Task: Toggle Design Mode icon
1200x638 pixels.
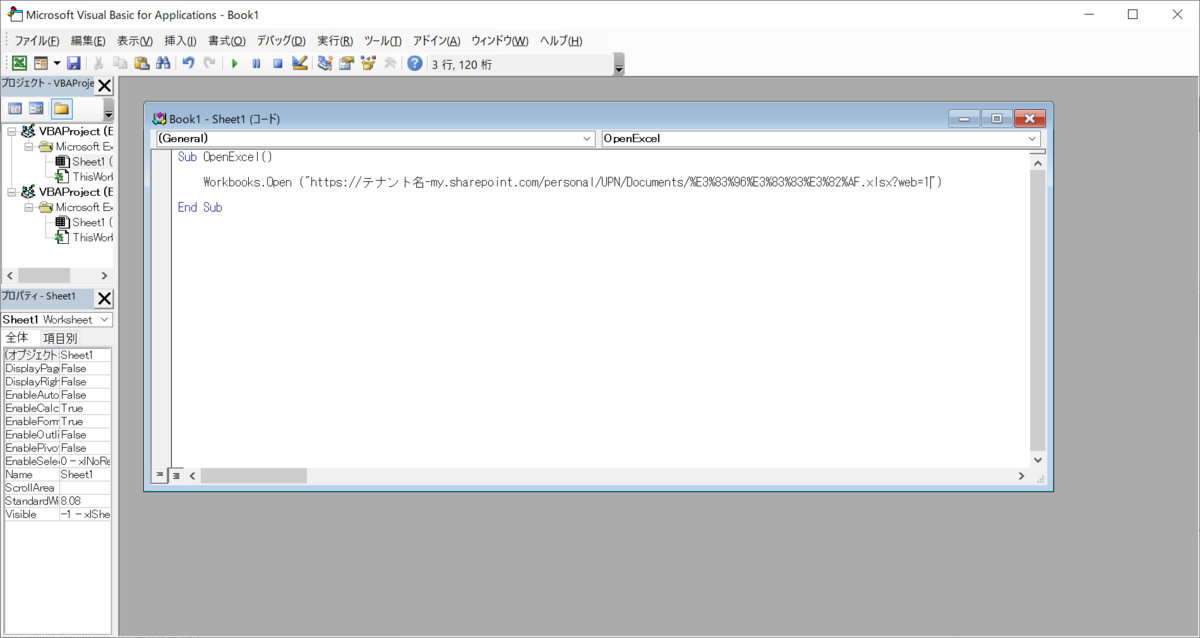Action: 299,63
